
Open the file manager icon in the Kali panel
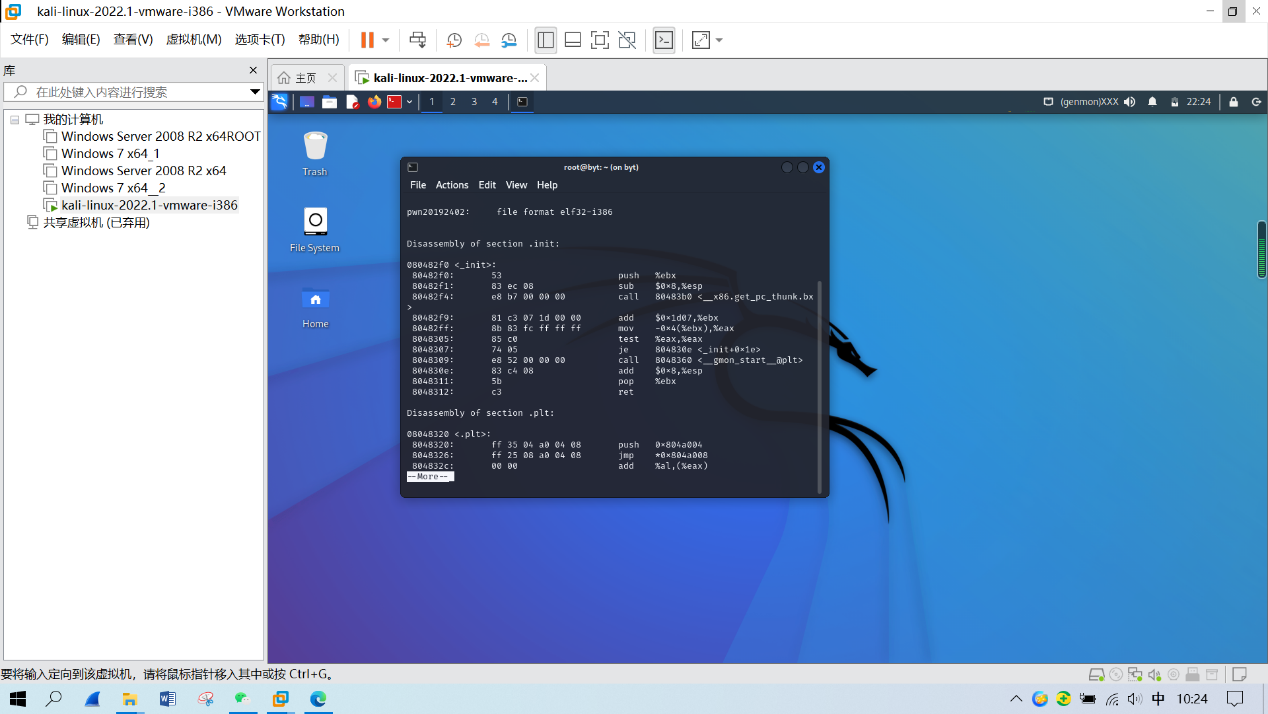329,102
